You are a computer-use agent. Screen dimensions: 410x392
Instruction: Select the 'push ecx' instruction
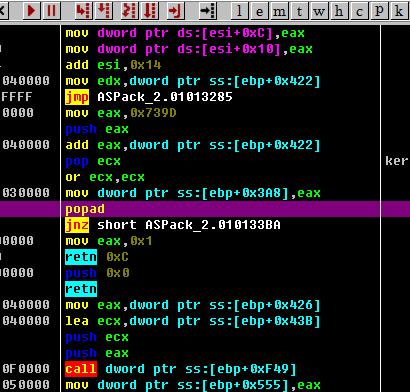pos(97,337)
